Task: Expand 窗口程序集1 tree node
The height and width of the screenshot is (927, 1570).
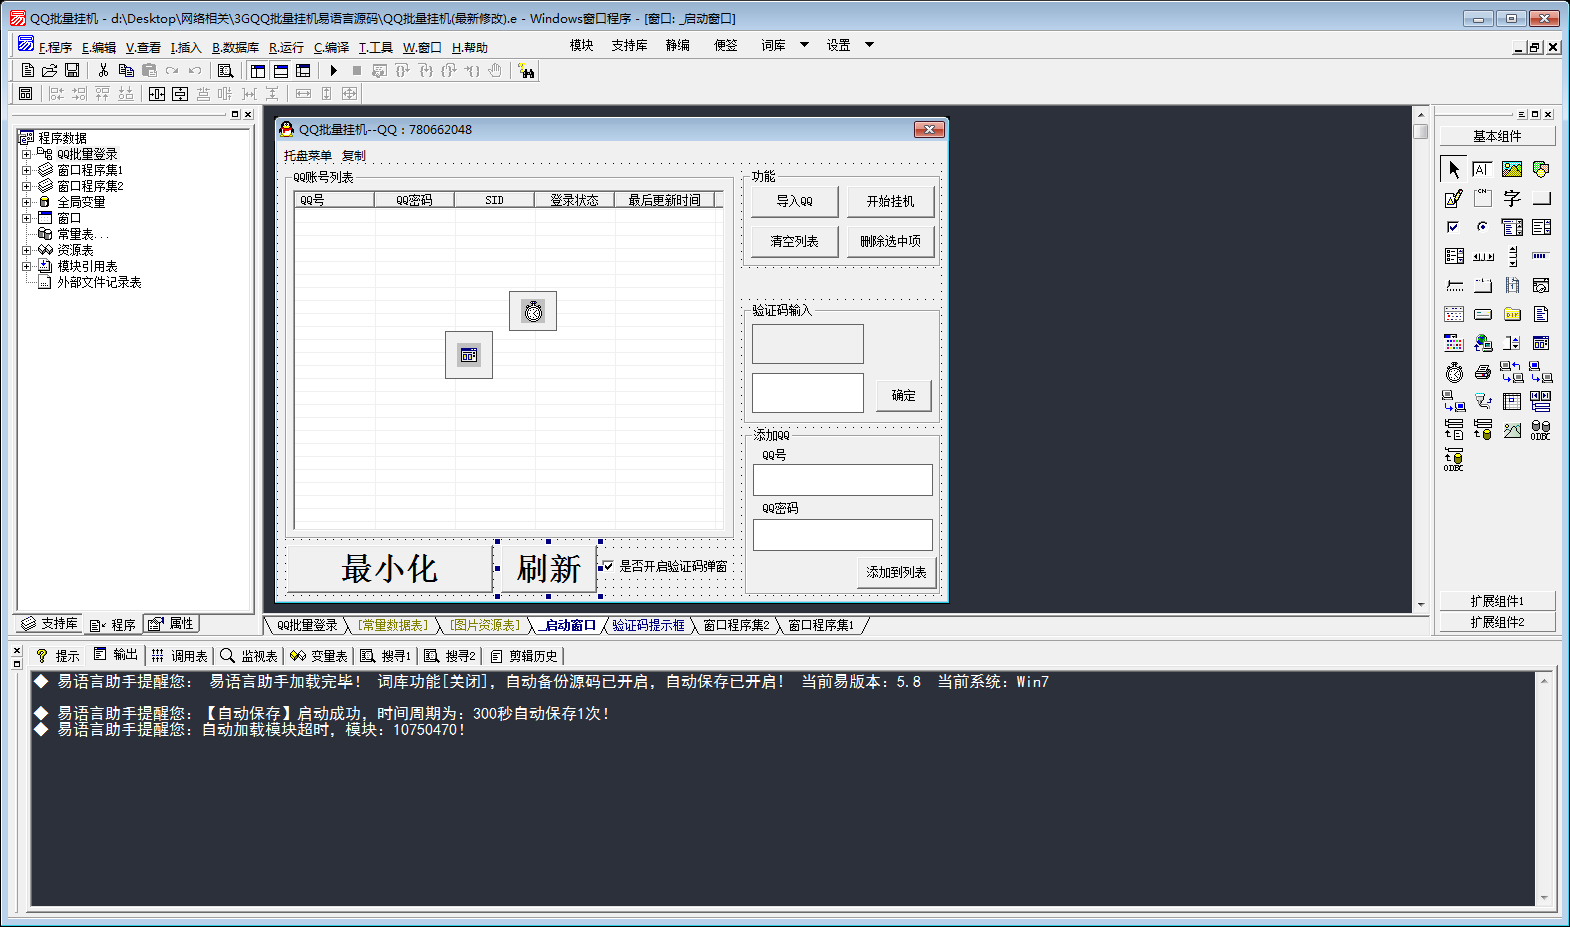Action: click(26, 170)
